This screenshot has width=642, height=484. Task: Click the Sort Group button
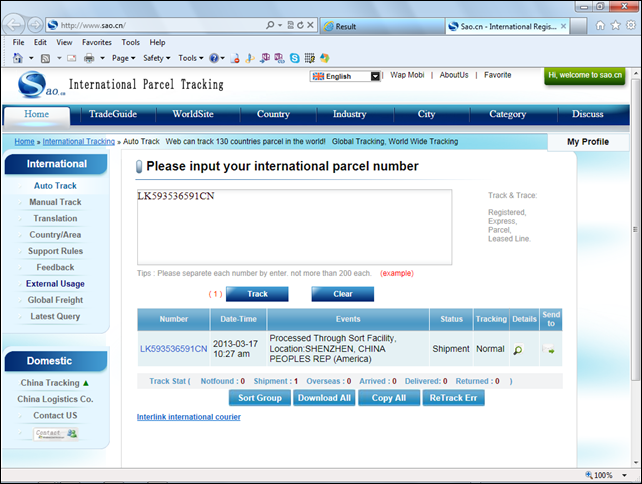click(x=260, y=398)
